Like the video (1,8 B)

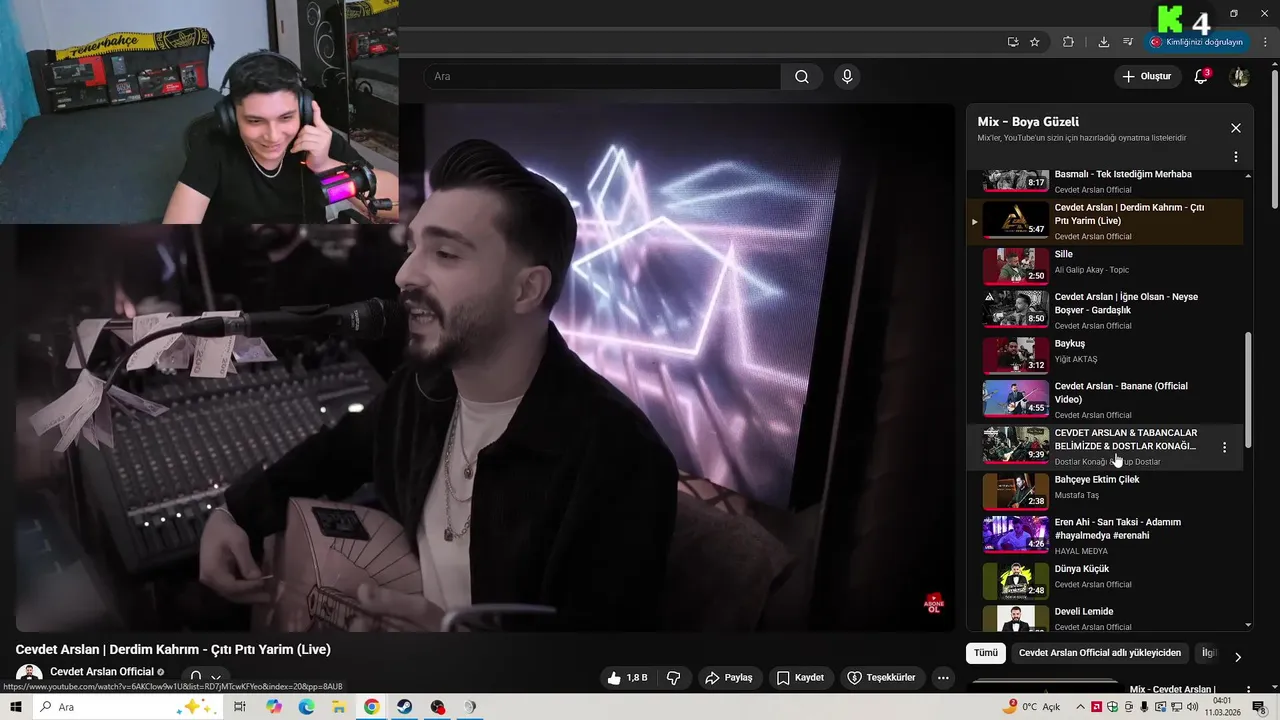point(628,678)
